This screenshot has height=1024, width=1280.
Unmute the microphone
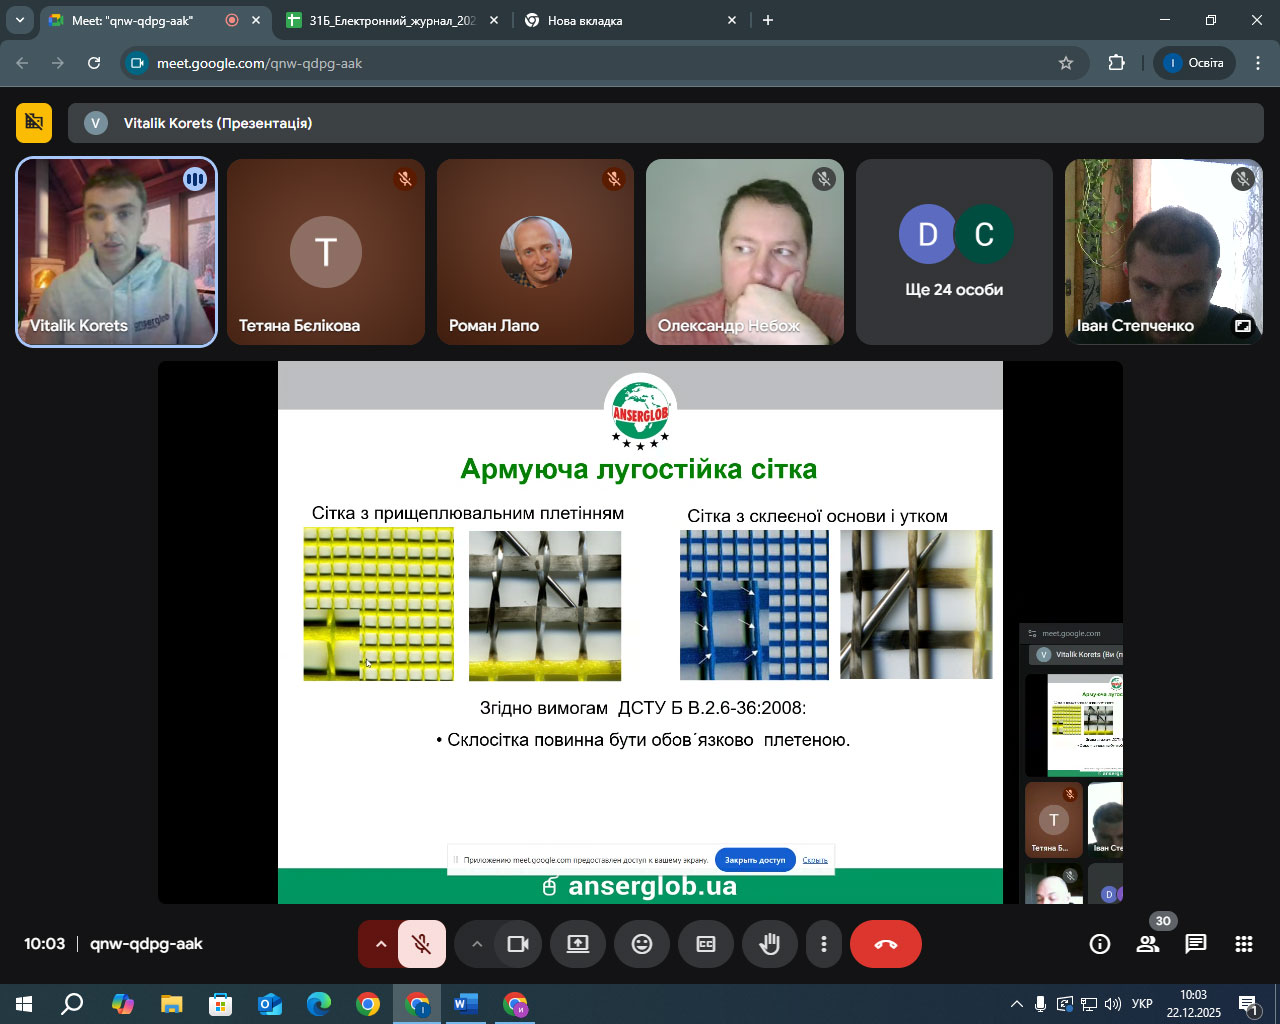click(x=422, y=944)
